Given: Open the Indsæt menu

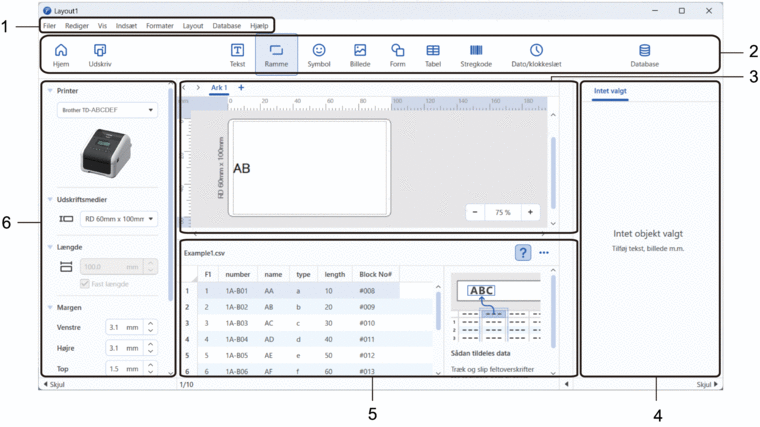Looking at the screenshot, I should coord(126,26).
